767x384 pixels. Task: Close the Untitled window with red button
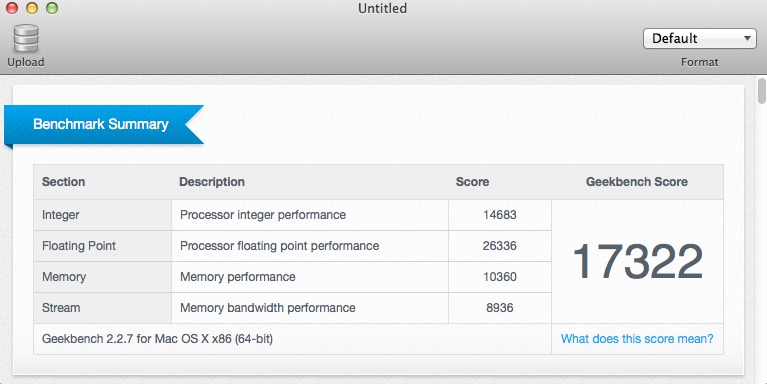[12, 8]
